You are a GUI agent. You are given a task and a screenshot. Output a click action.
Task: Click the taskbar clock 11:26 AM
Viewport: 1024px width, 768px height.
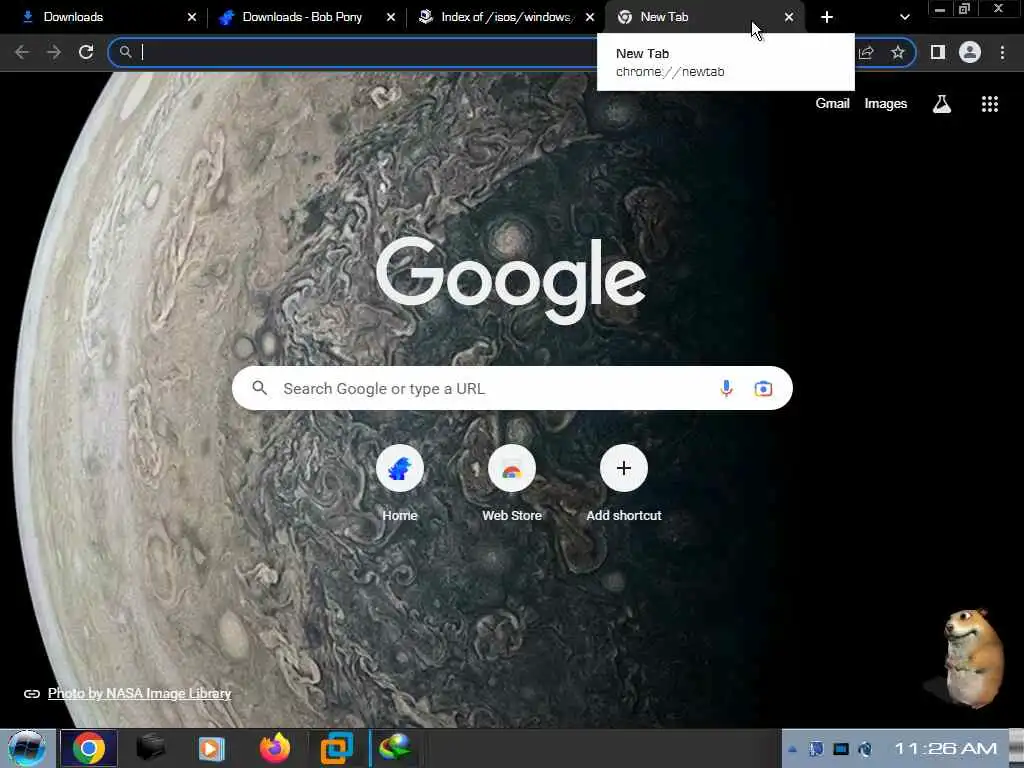(946, 748)
